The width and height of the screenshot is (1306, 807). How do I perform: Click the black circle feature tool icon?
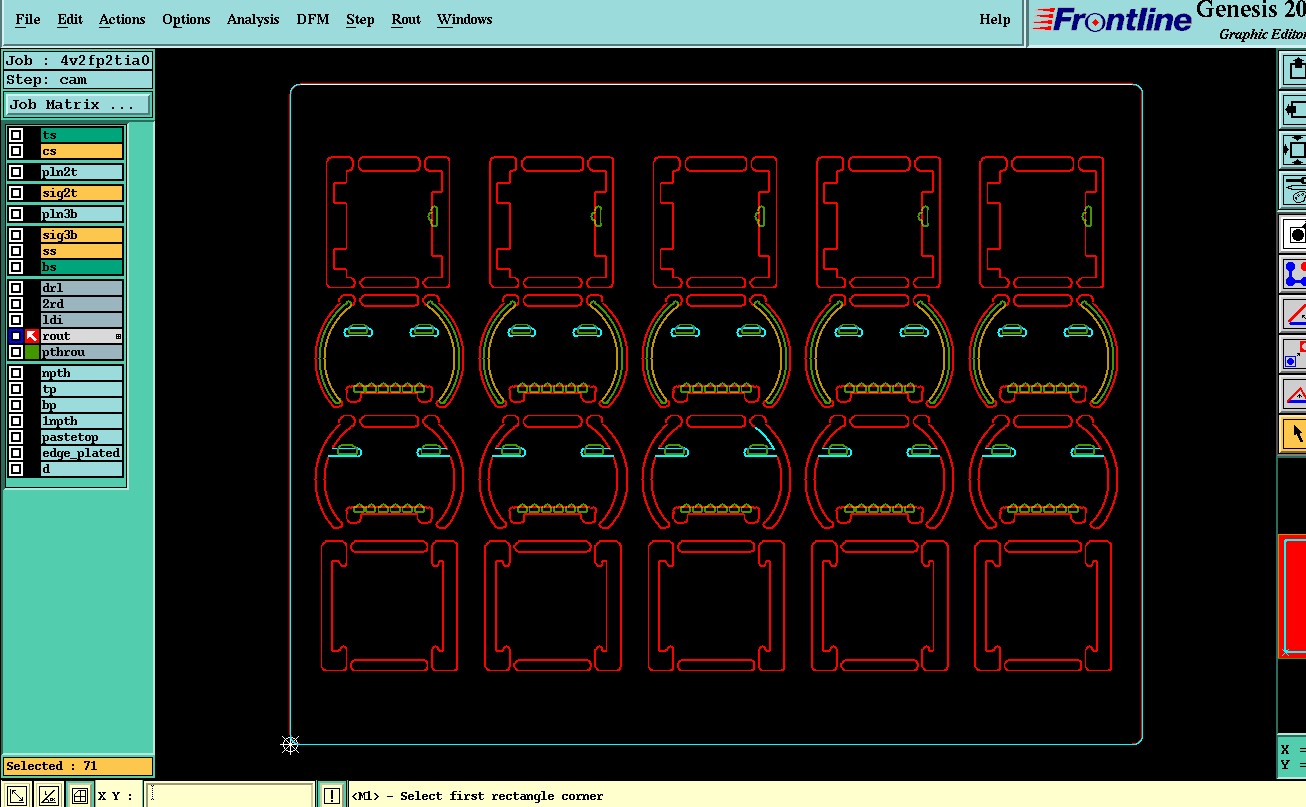(x=1295, y=235)
